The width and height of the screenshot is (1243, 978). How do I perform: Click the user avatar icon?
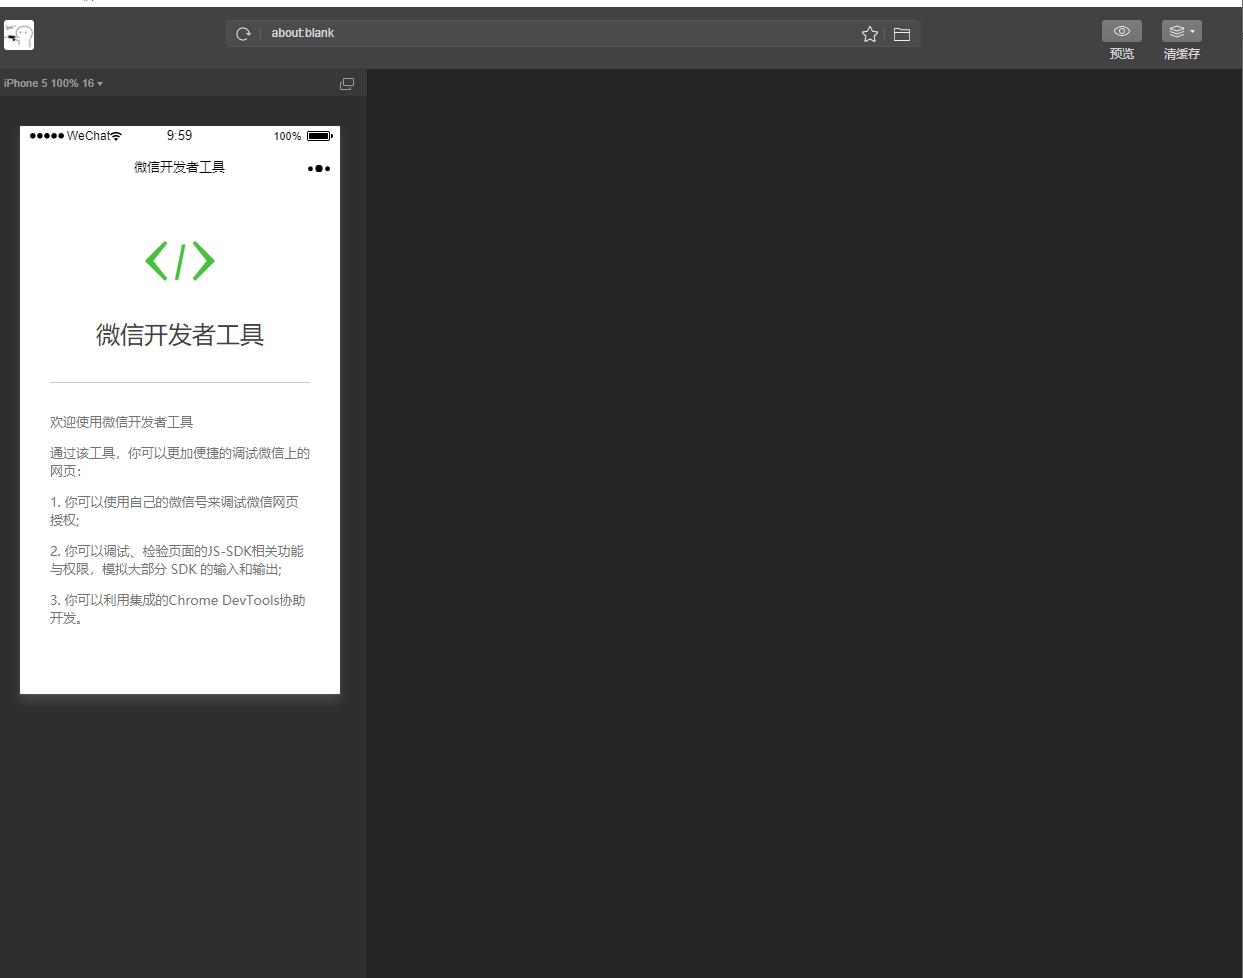[19, 35]
